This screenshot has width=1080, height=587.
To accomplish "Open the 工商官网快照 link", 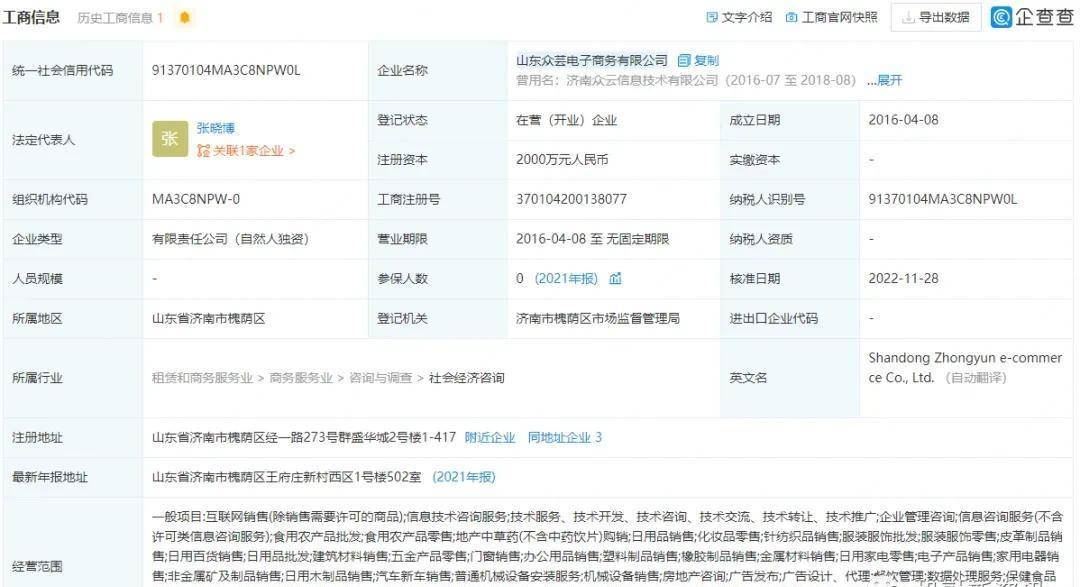I will click(x=840, y=17).
